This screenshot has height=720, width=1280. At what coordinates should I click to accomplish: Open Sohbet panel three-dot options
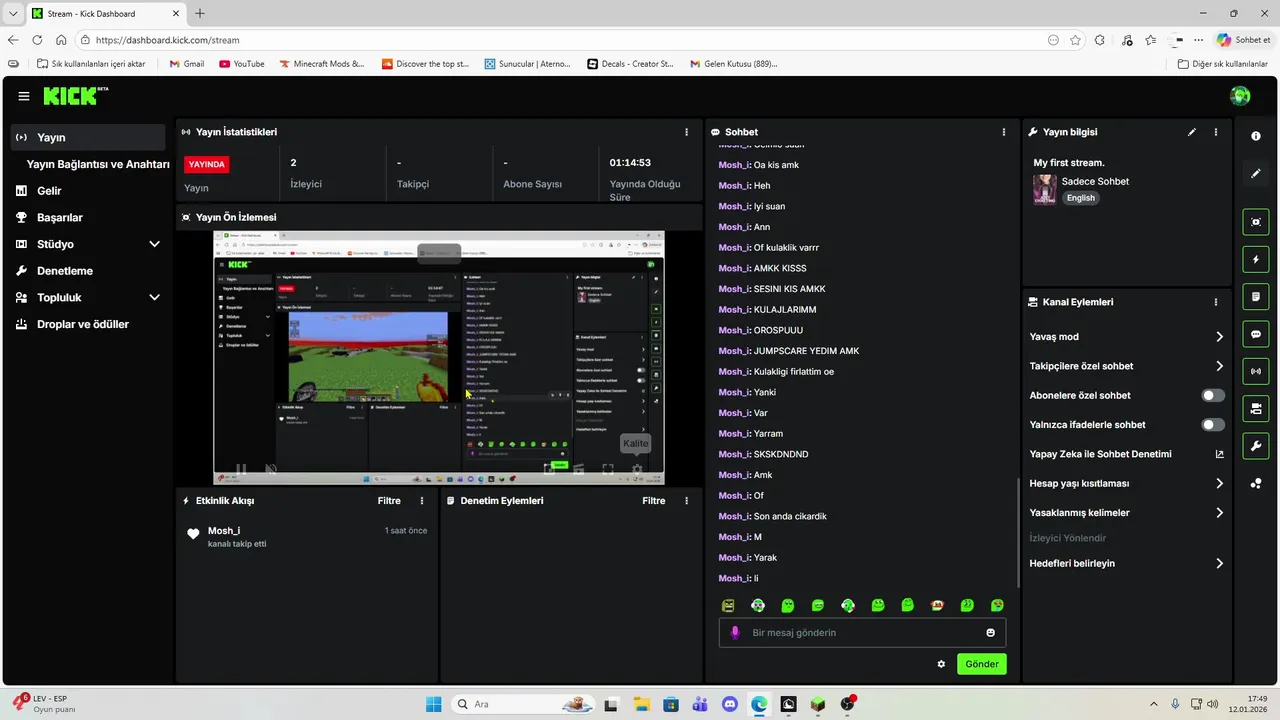tap(1004, 132)
